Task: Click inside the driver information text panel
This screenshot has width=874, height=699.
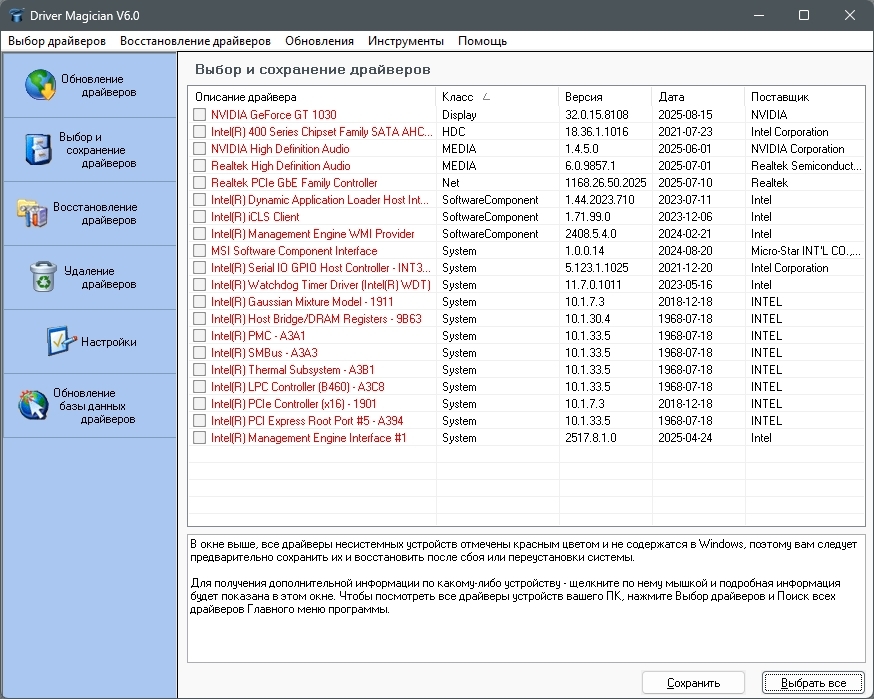Action: 526,598
